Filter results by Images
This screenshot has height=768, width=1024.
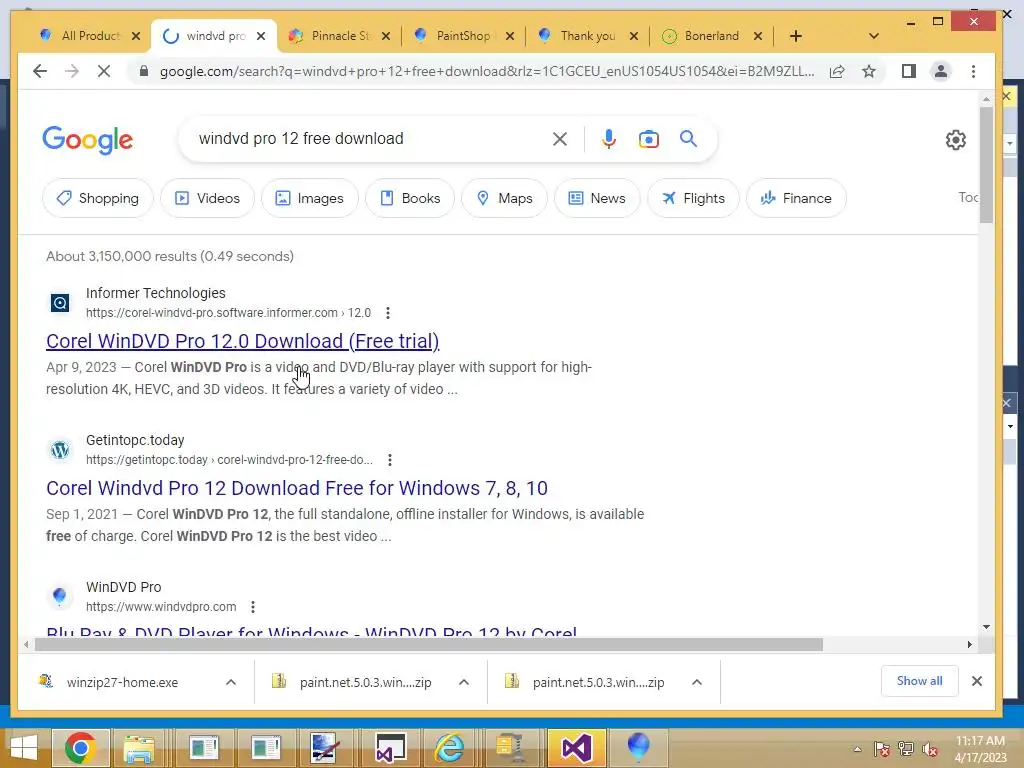coord(310,198)
